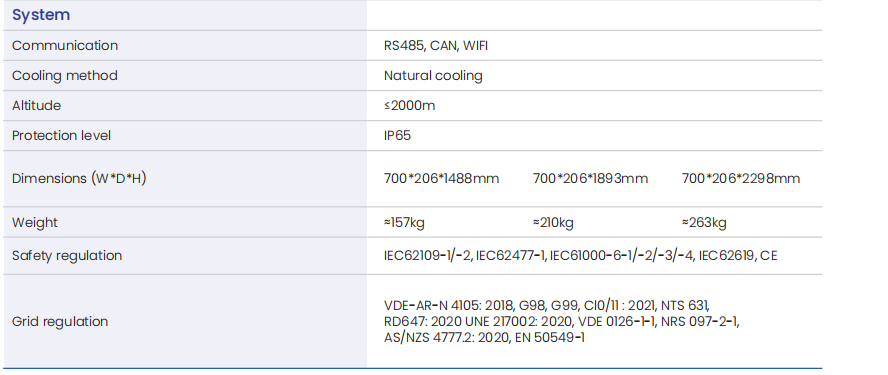Click the ≈210kg weight value

(553, 222)
